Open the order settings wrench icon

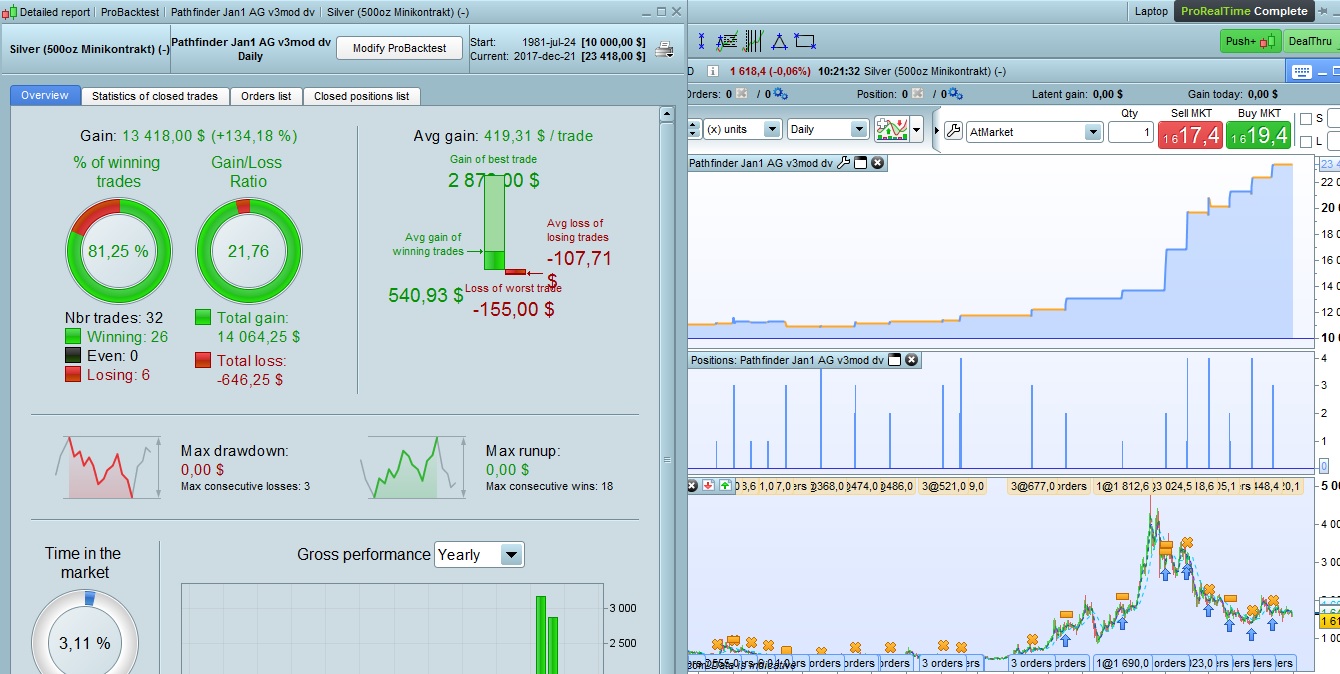tap(953, 131)
